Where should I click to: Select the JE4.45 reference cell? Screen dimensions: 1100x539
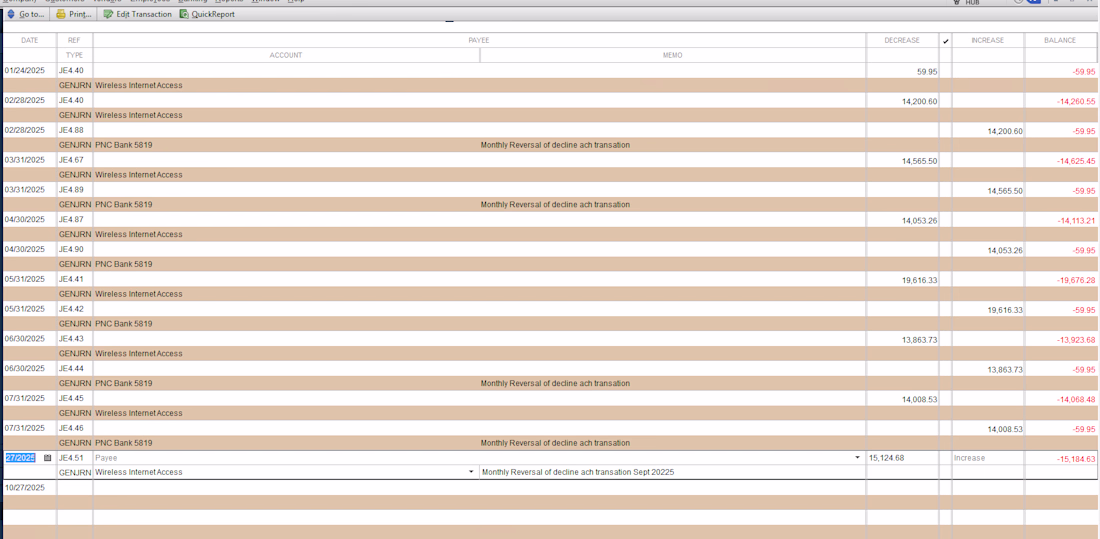[71, 398]
